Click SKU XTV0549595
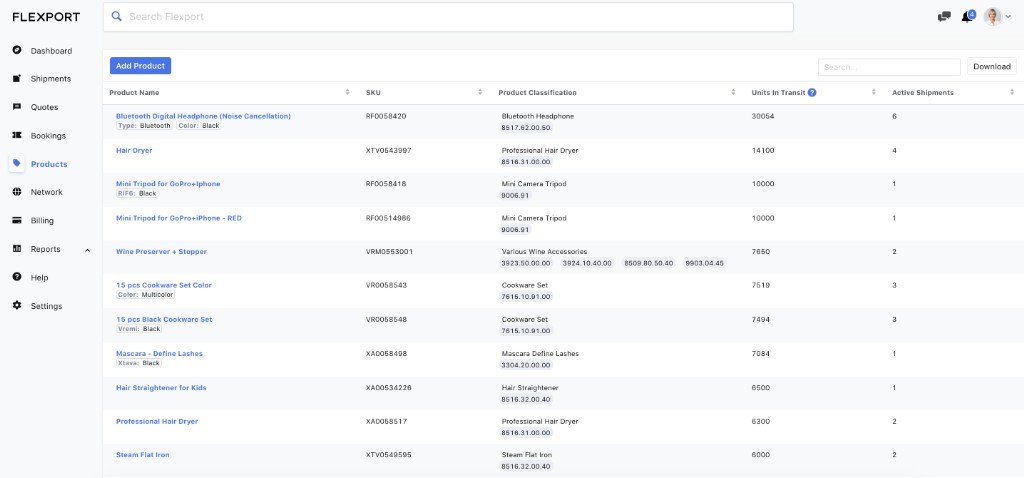 point(389,455)
